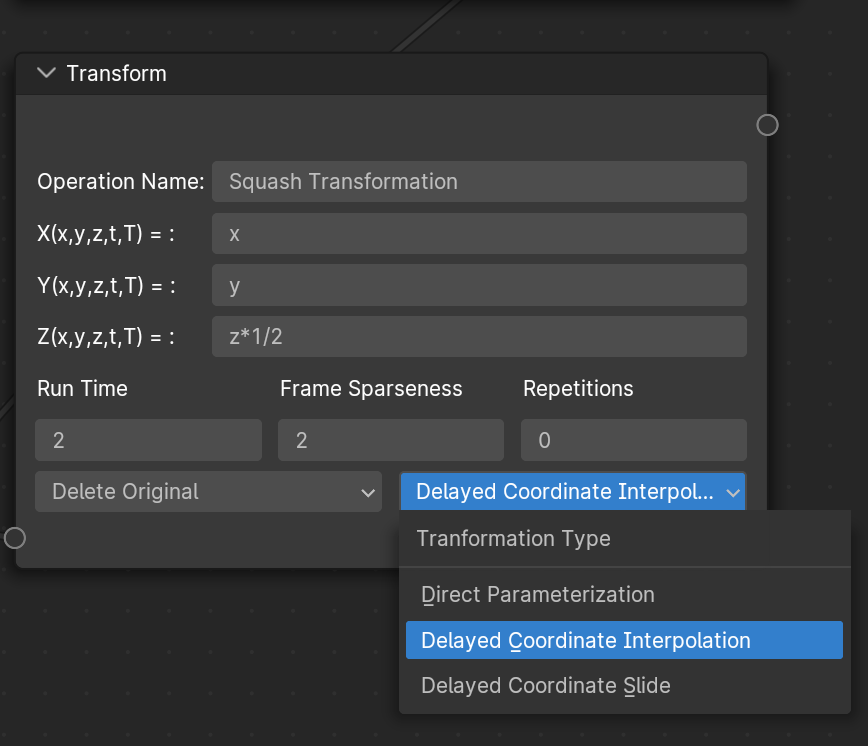Collapse the Transform node chevron

click(x=46, y=73)
